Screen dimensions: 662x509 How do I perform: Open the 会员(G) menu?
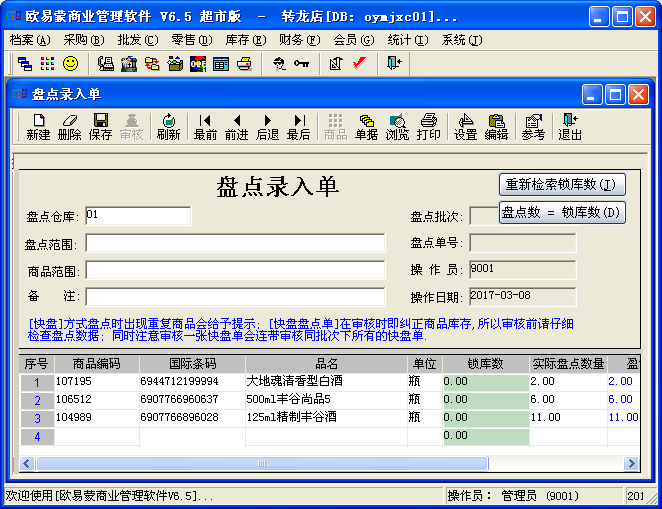pos(354,40)
